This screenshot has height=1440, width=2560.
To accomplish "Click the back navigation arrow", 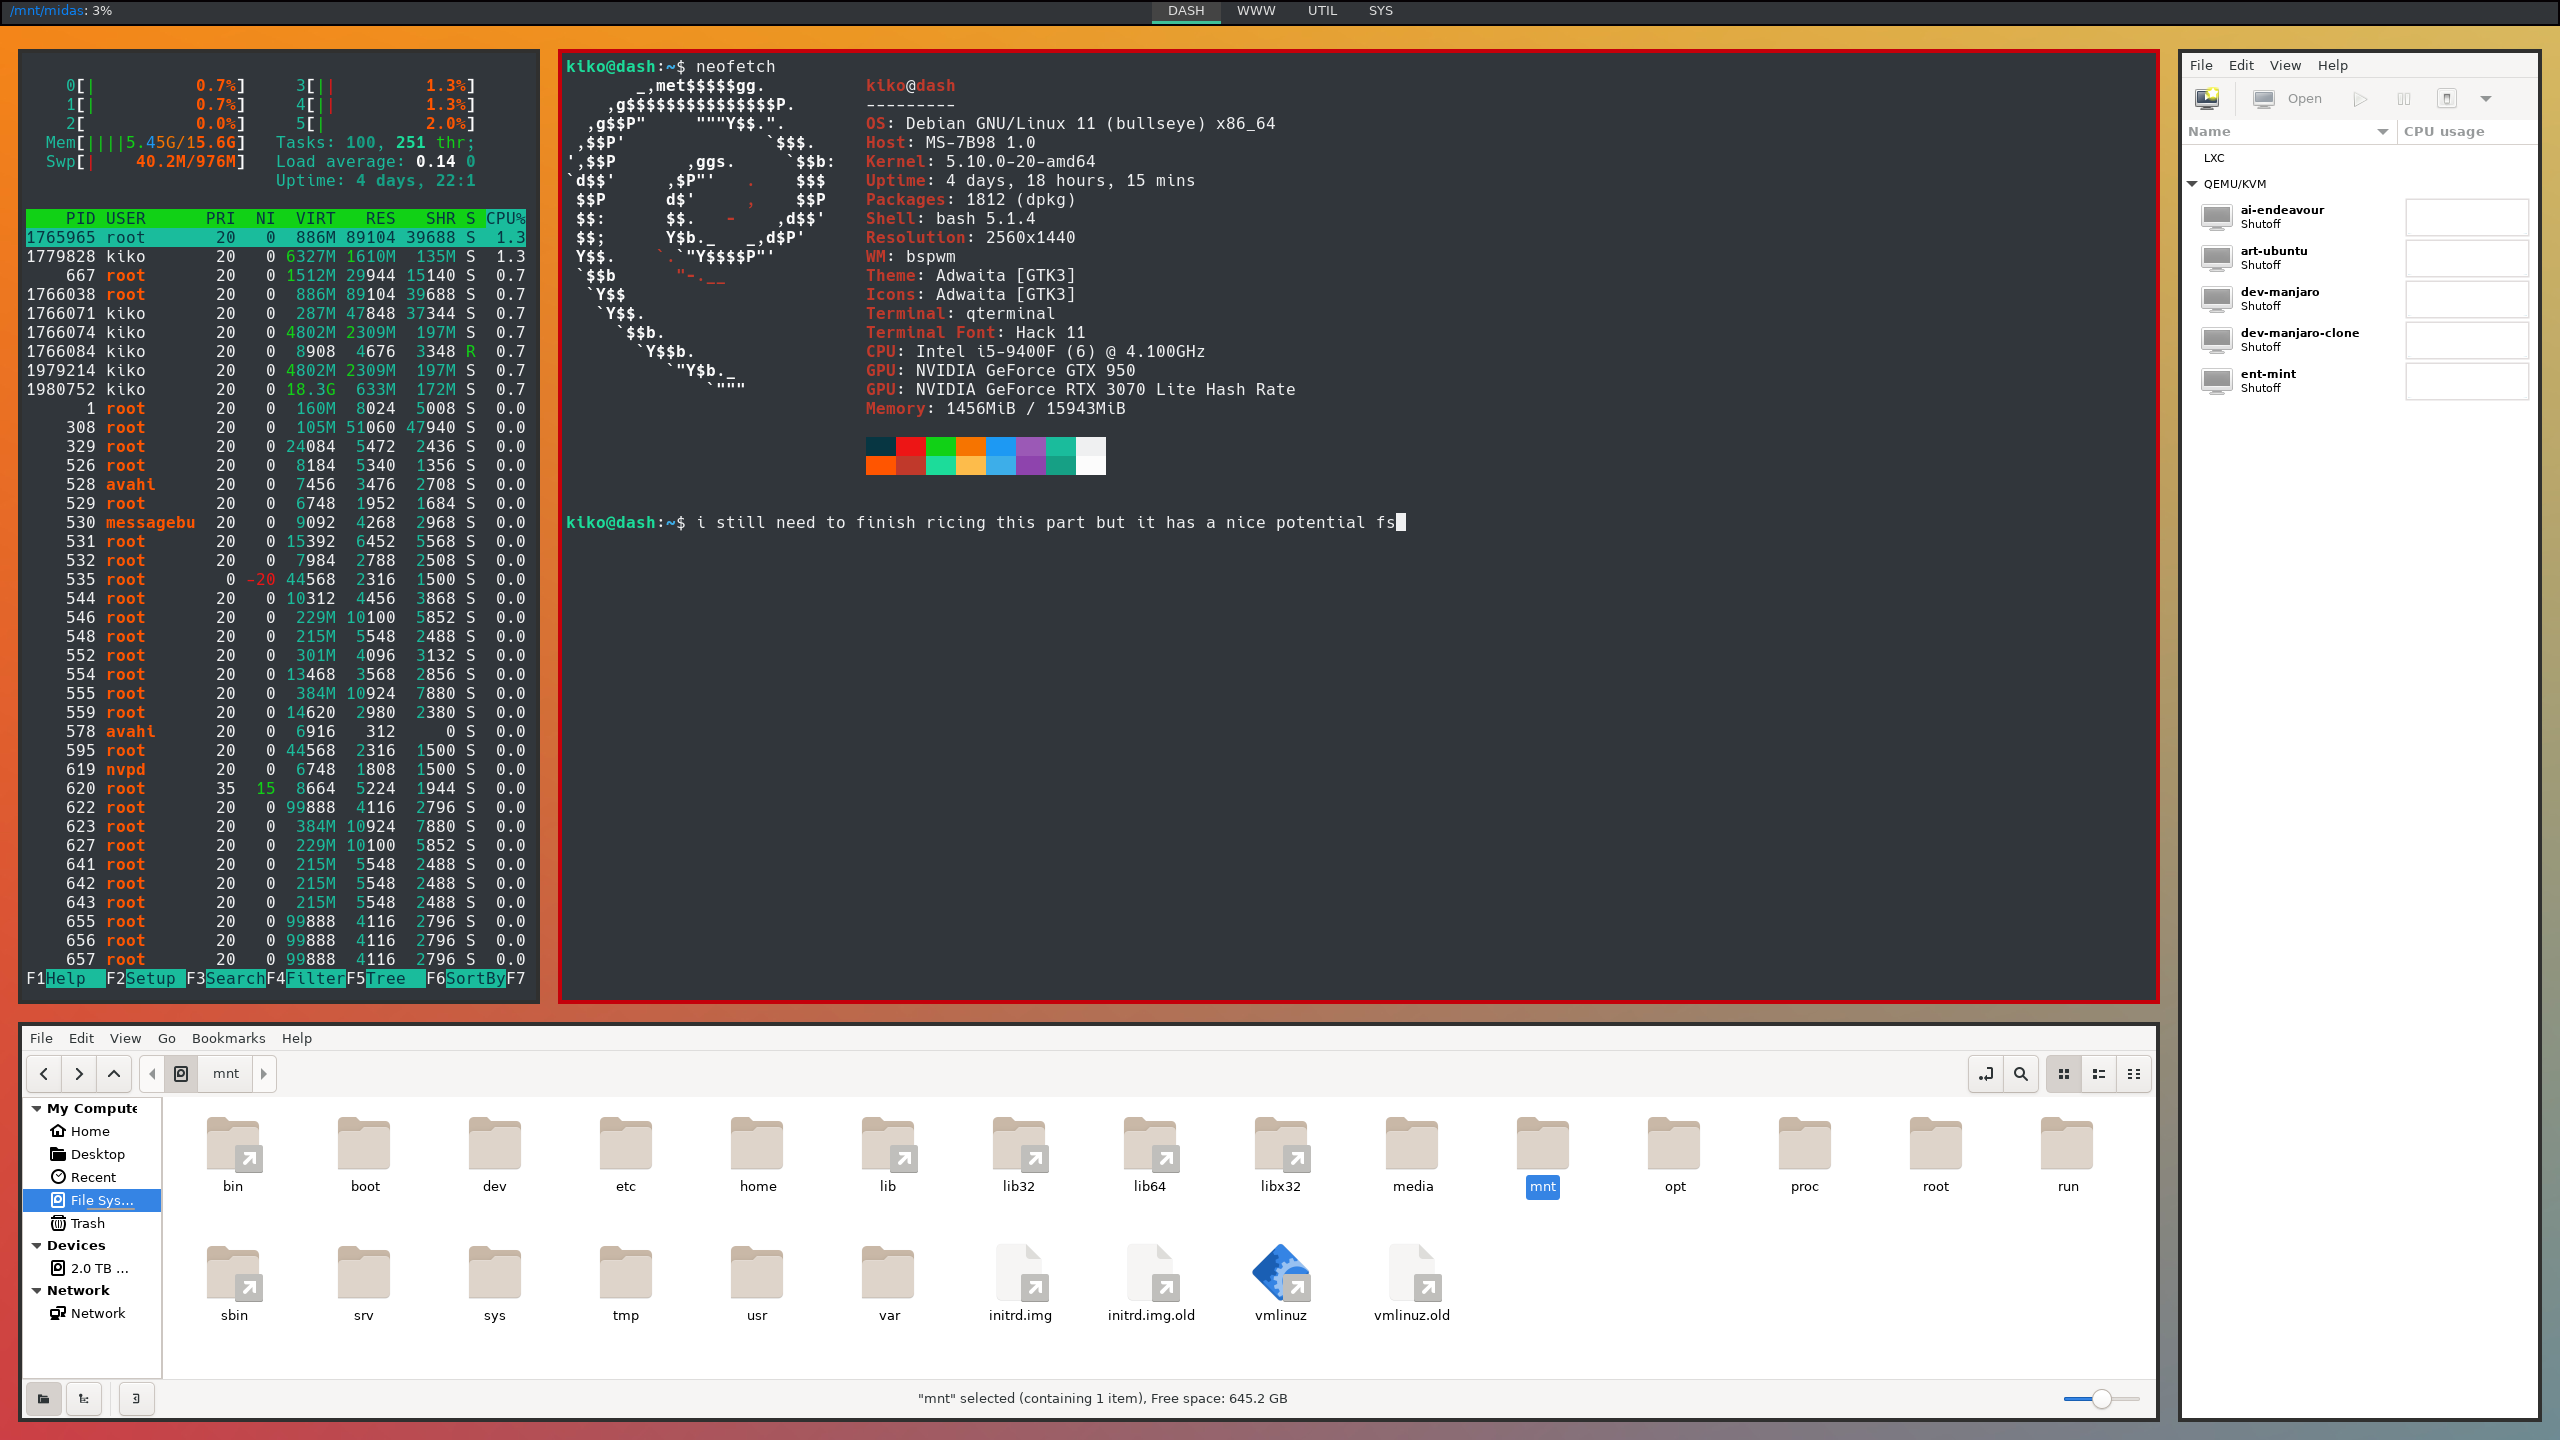I will tap(43, 1073).
